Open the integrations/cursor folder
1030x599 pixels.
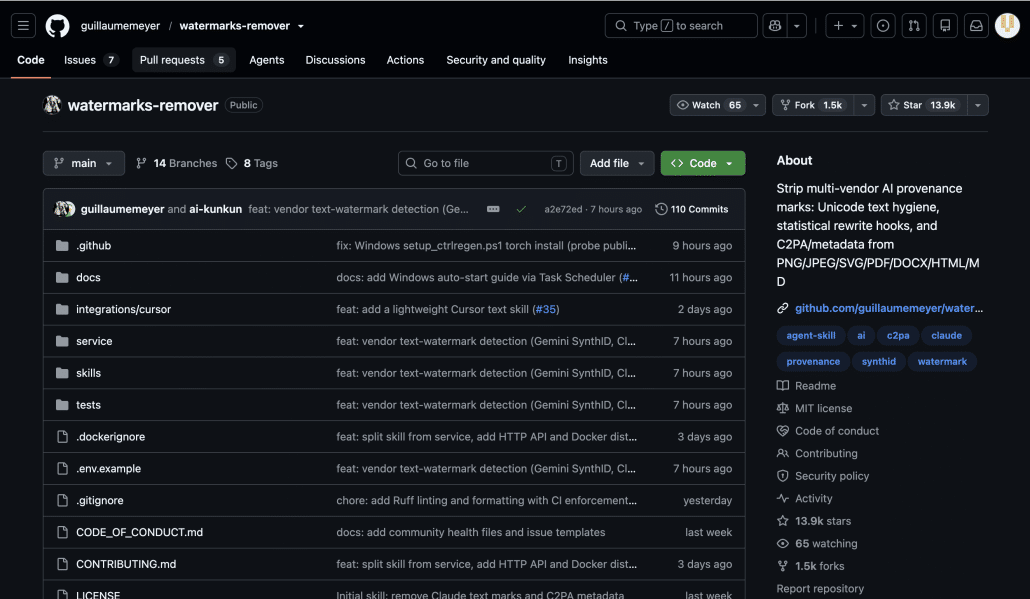pos(123,309)
